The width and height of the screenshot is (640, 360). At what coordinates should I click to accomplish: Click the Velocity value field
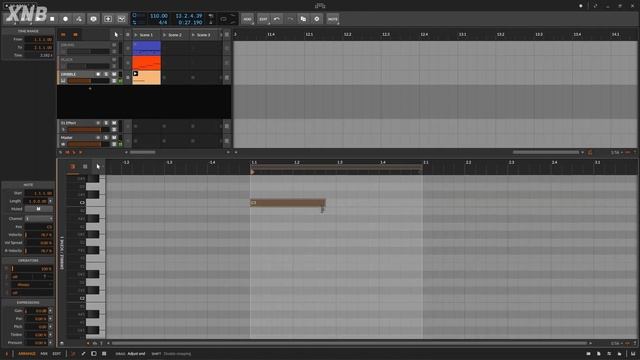(38, 235)
